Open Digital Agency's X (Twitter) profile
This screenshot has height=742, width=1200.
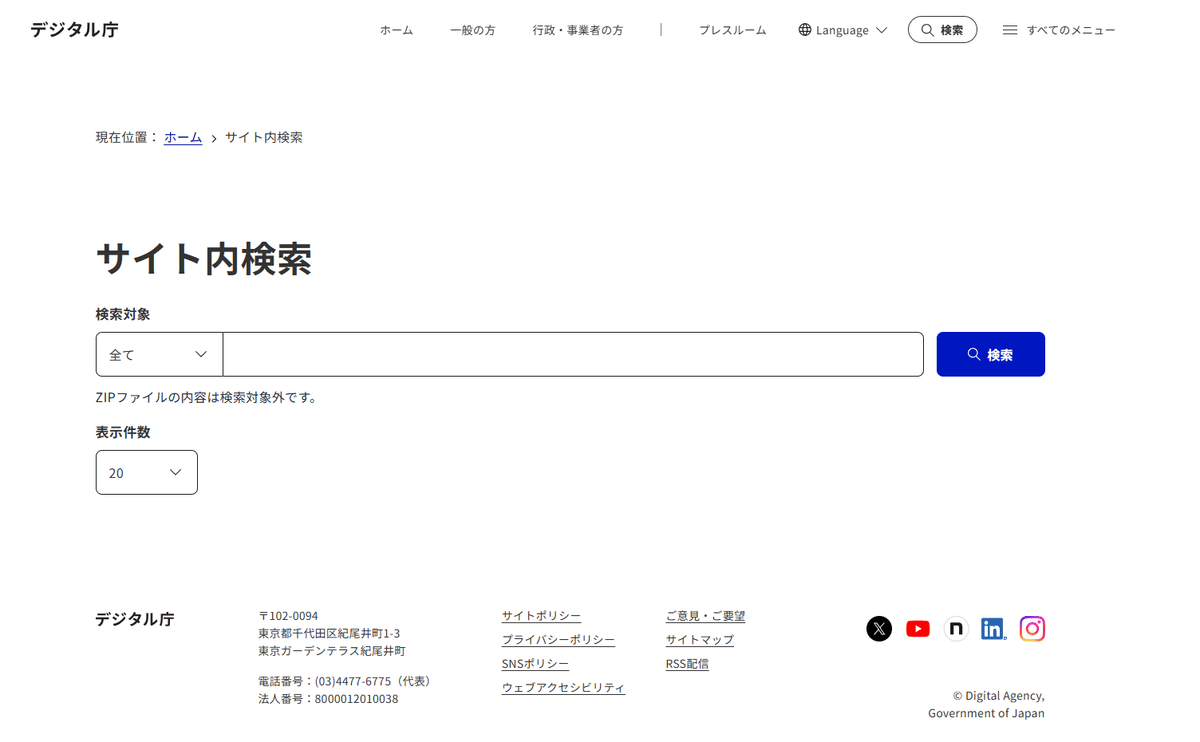(878, 628)
